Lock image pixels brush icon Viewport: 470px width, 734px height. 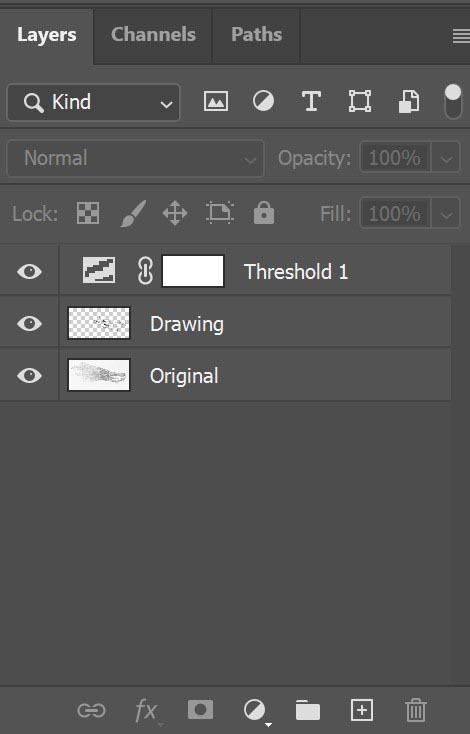click(x=133, y=213)
